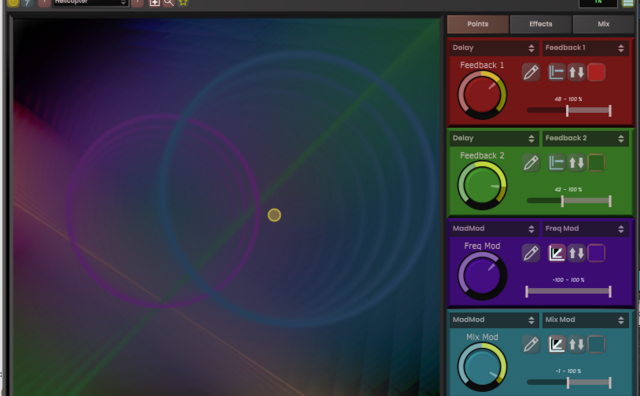Click the Feedback 1 range slider handle
Screen dimensions: 640x396
click(x=567, y=111)
